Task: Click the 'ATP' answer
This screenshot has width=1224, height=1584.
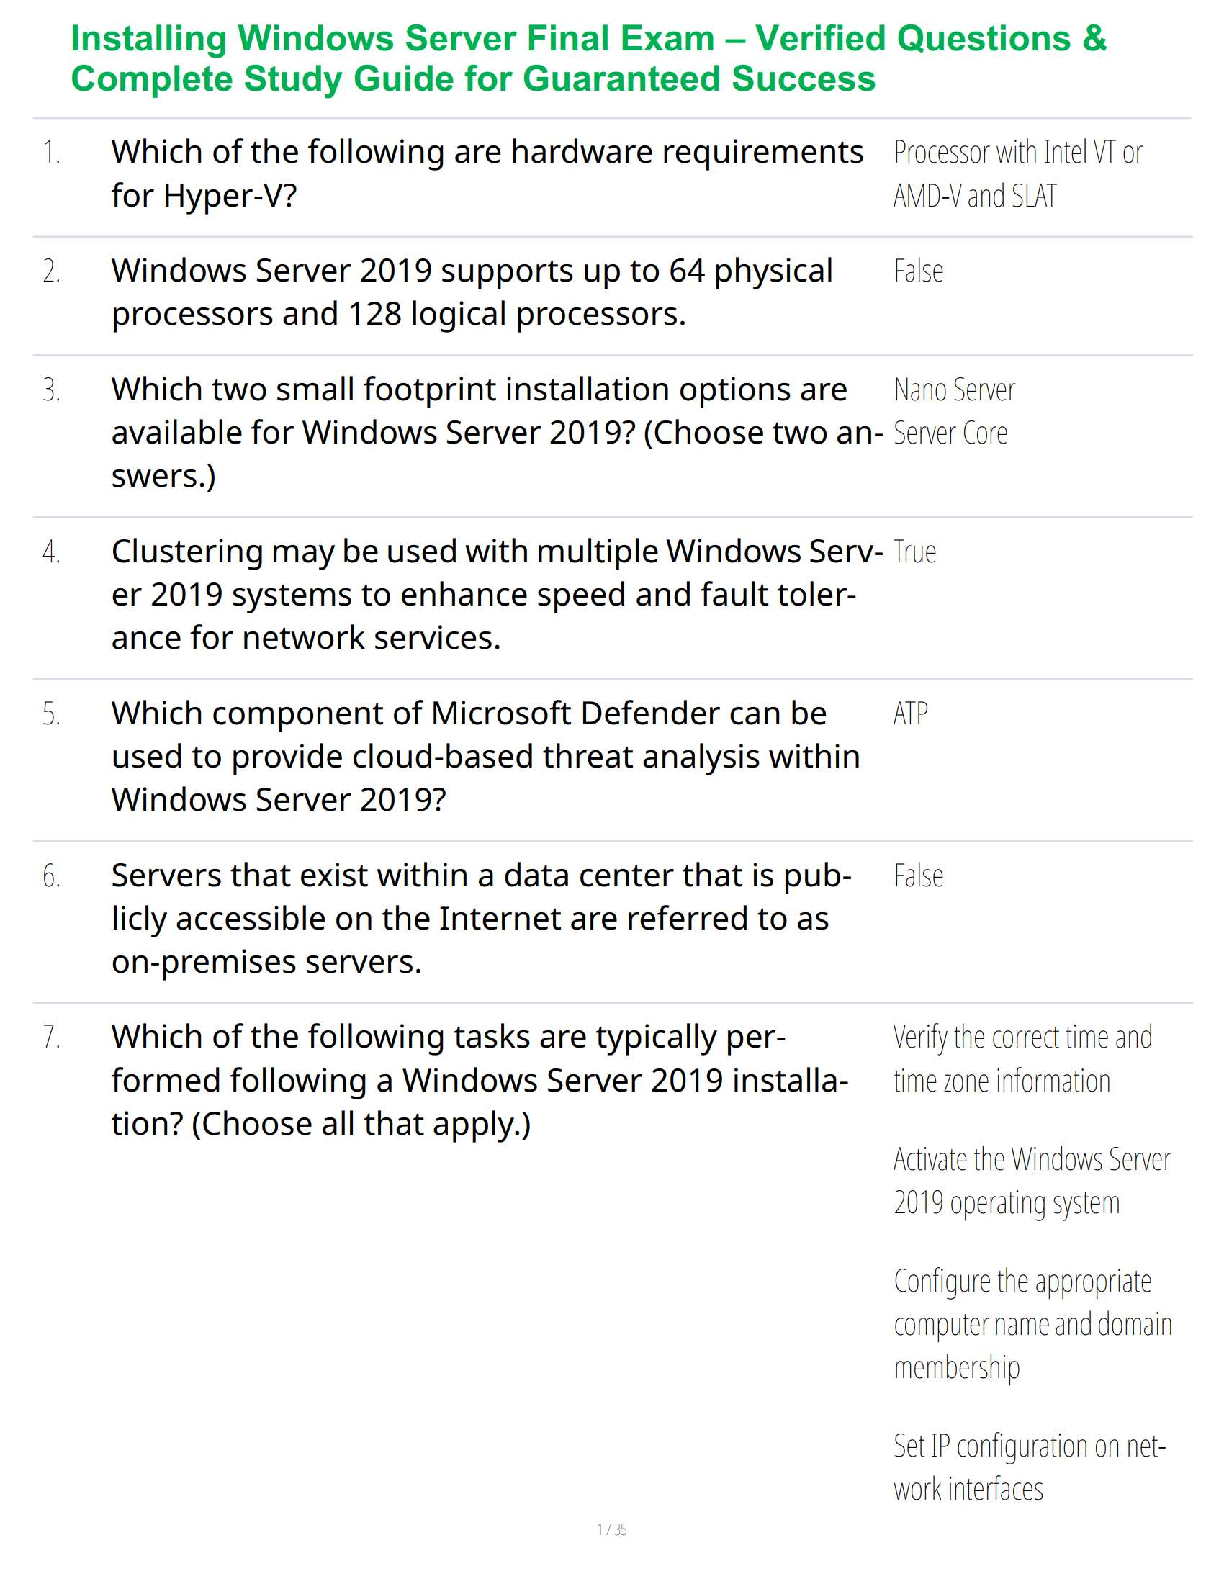Action: [x=910, y=714]
